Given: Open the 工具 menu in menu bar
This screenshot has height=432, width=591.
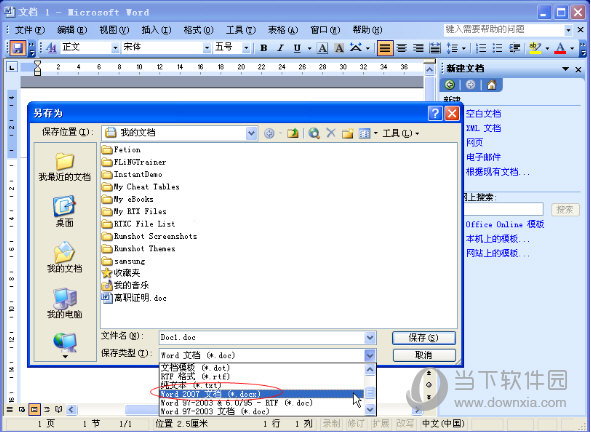Looking at the screenshot, I should (x=241, y=30).
